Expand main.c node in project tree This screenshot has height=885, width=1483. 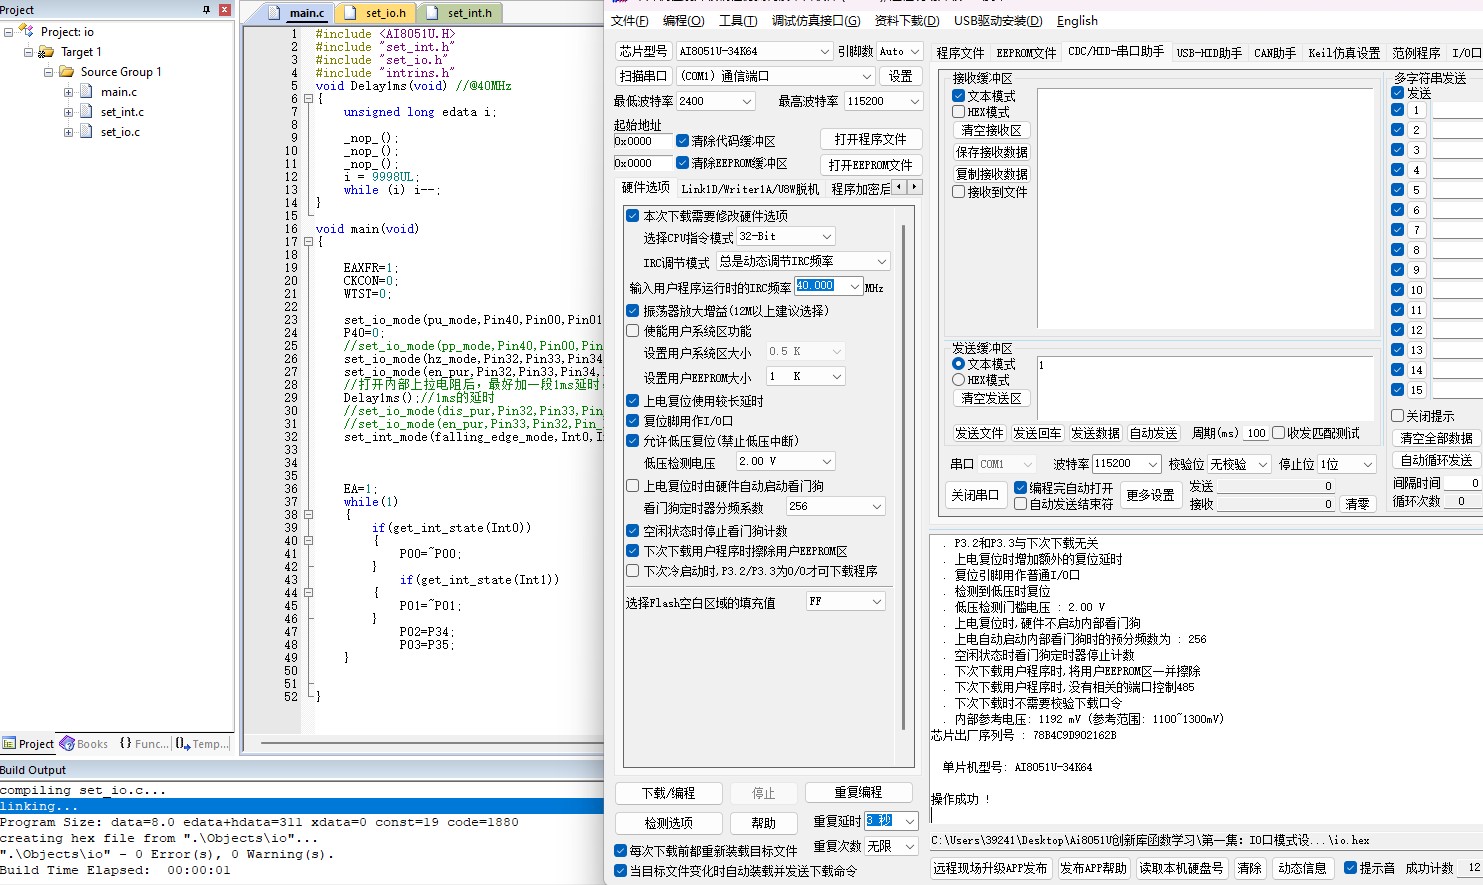pyautogui.click(x=68, y=92)
